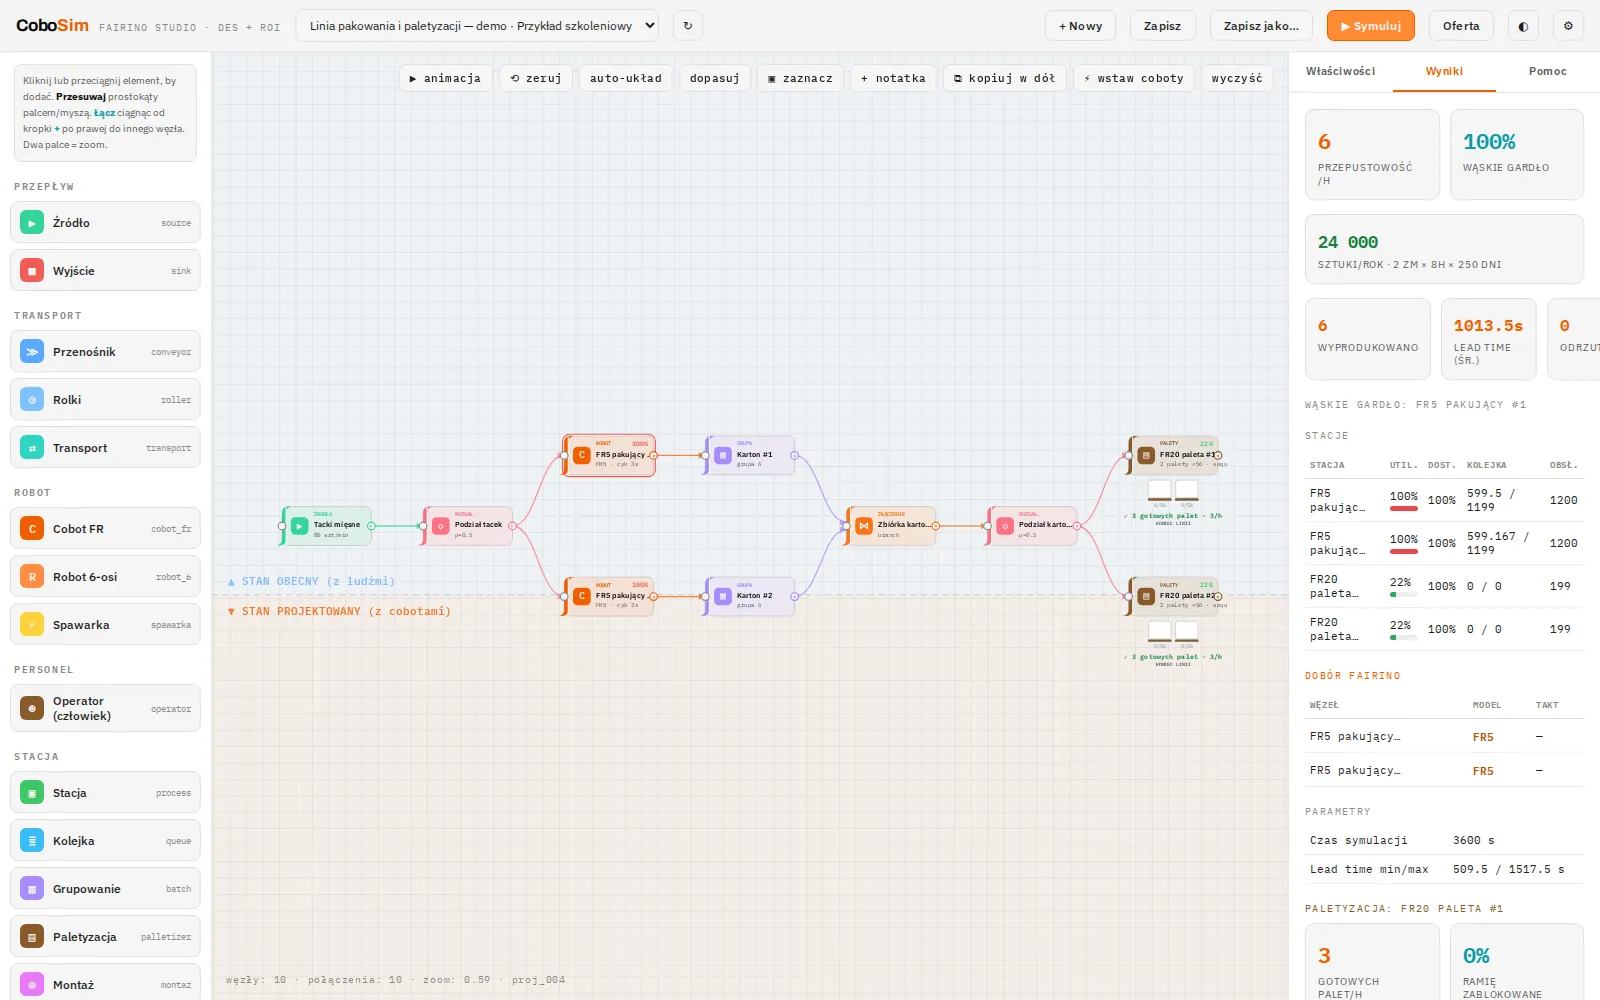Image resolution: width=1600 pixels, height=1000 pixels.
Task: Apply auto-układ layout
Action: coord(626,78)
